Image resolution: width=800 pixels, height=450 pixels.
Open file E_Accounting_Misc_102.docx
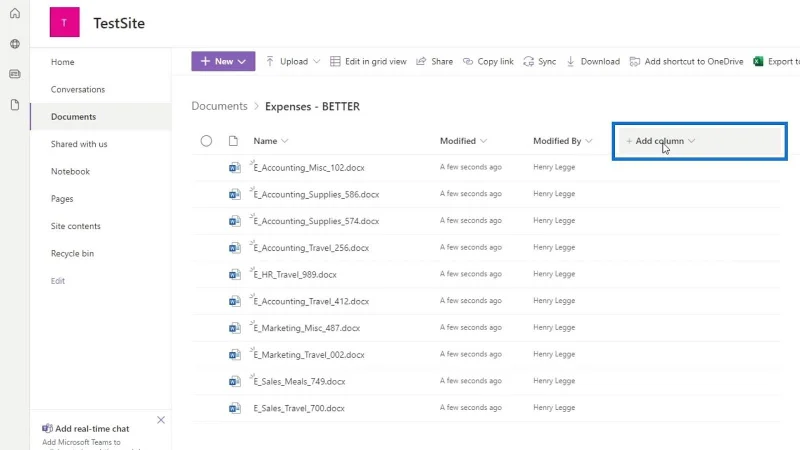[x=309, y=167]
